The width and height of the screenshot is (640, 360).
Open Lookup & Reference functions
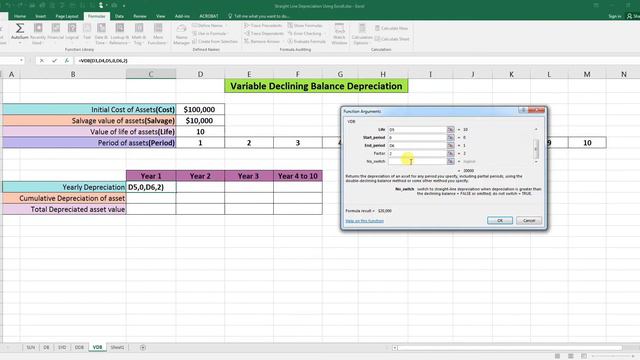point(119,34)
